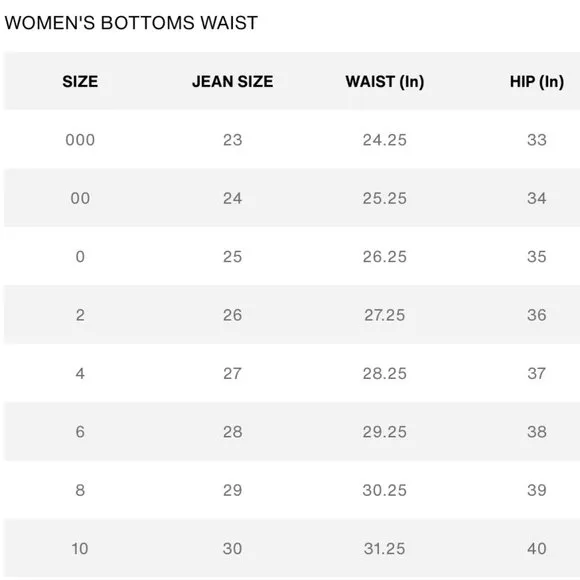This screenshot has width=580, height=580.
Task: Select size 6 cell
Action: coord(80,432)
